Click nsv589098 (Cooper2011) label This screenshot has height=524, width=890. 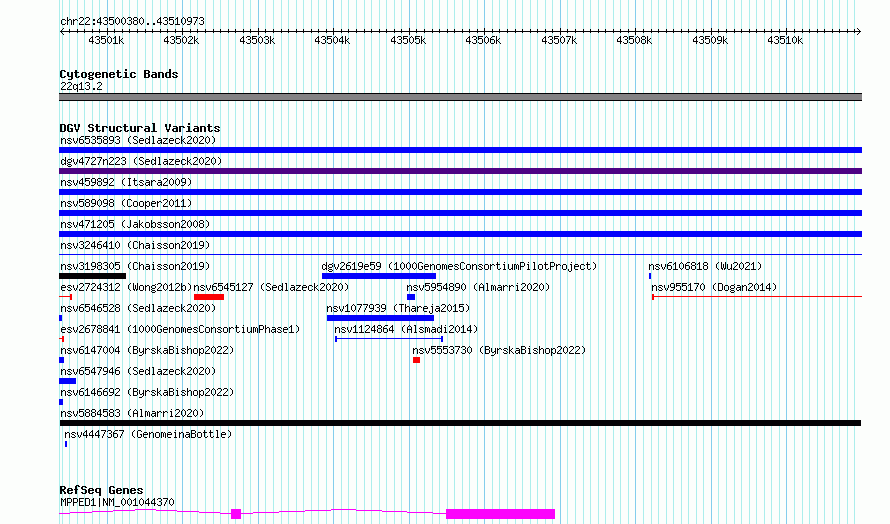[x=126, y=203]
